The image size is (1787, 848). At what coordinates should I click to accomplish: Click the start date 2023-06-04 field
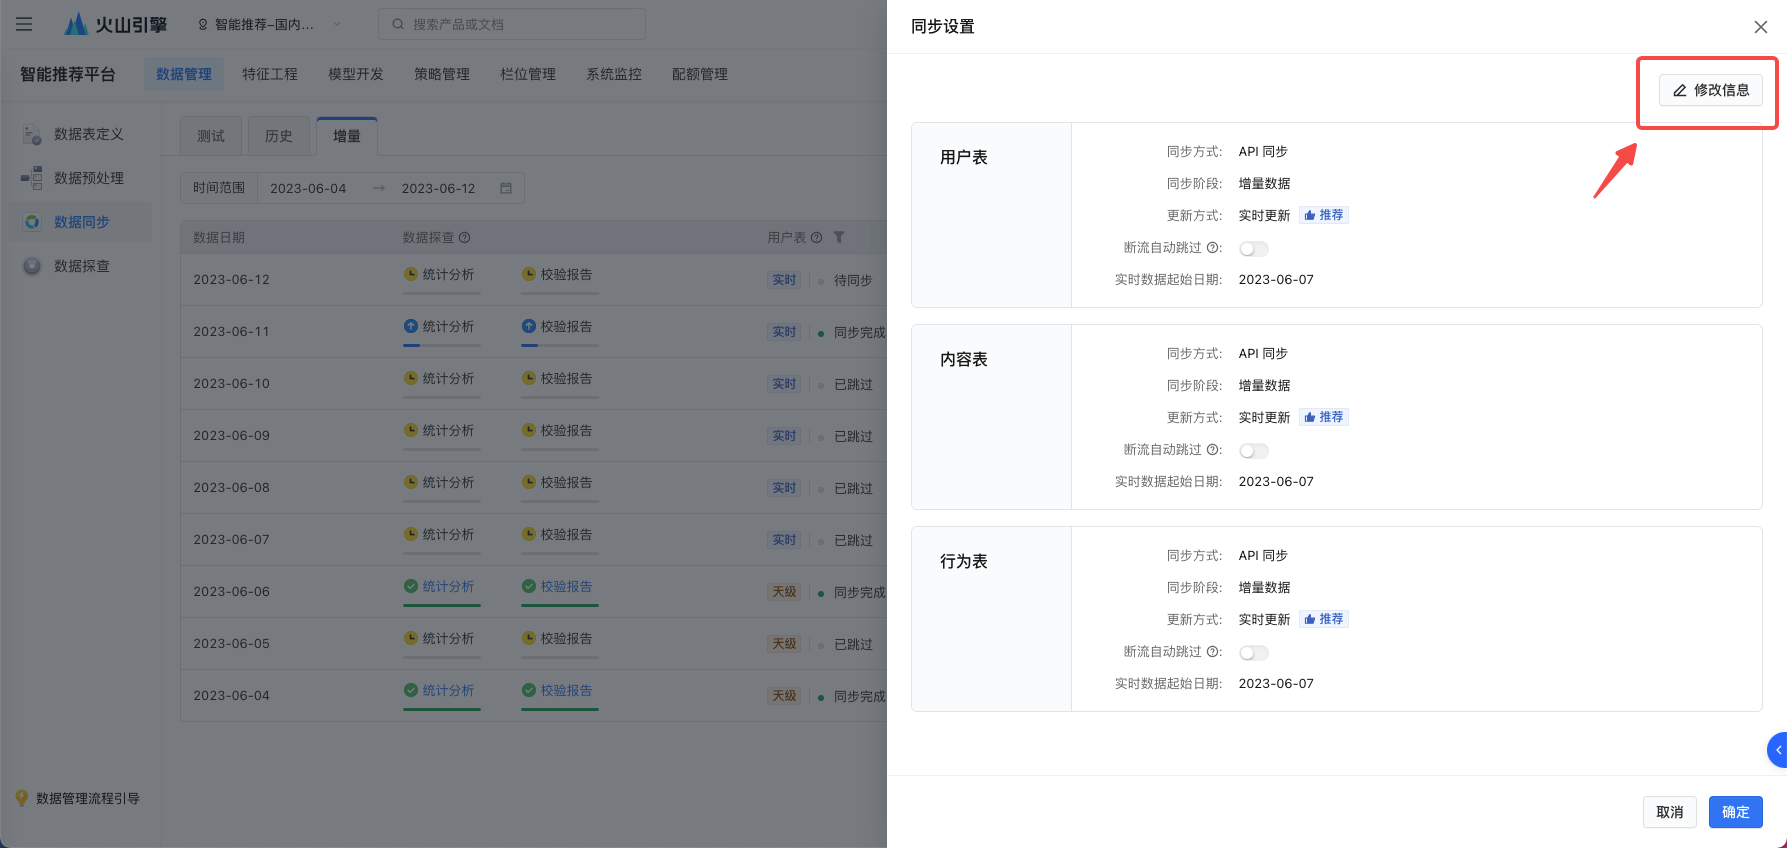click(x=308, y=188)
